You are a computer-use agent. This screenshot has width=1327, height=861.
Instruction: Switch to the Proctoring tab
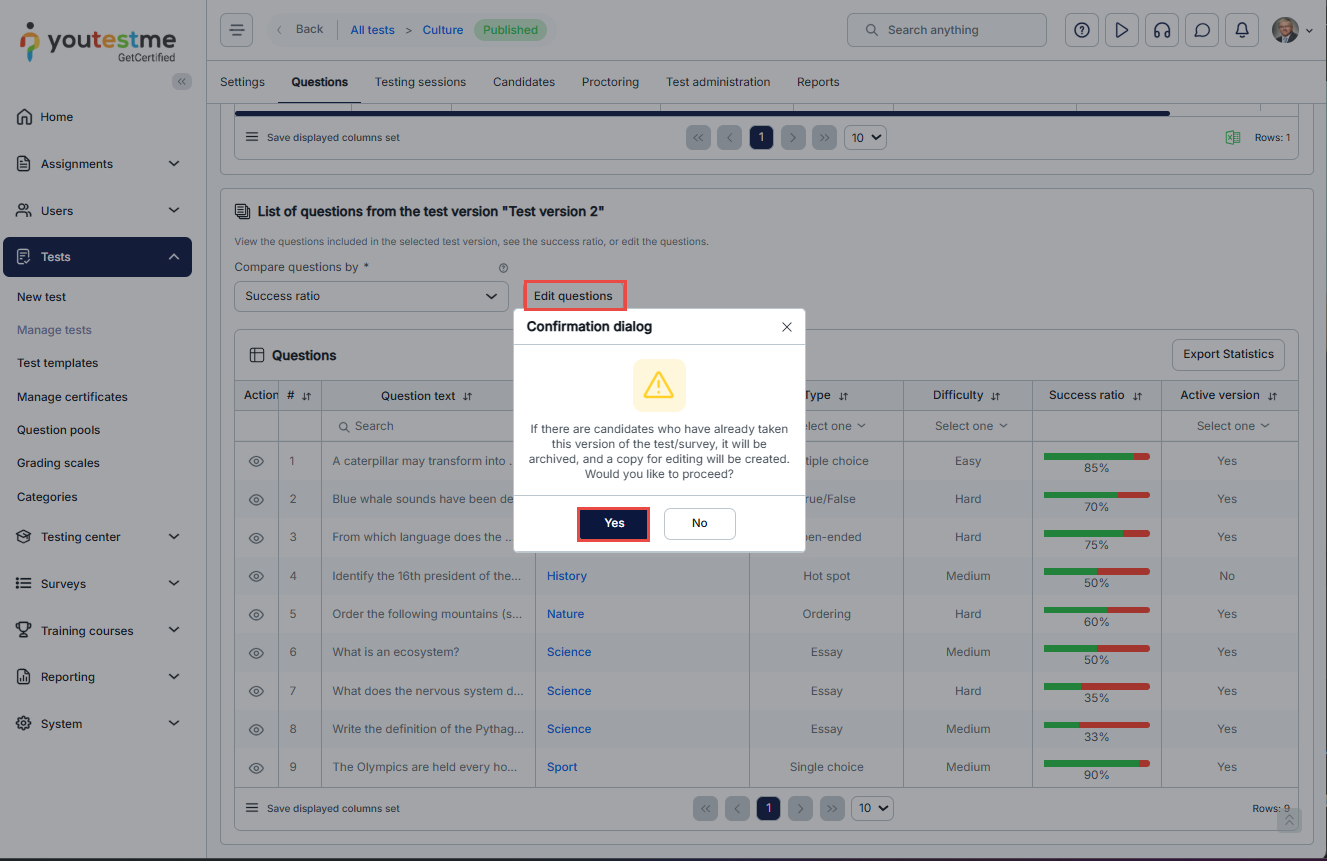tap(610, 82)
